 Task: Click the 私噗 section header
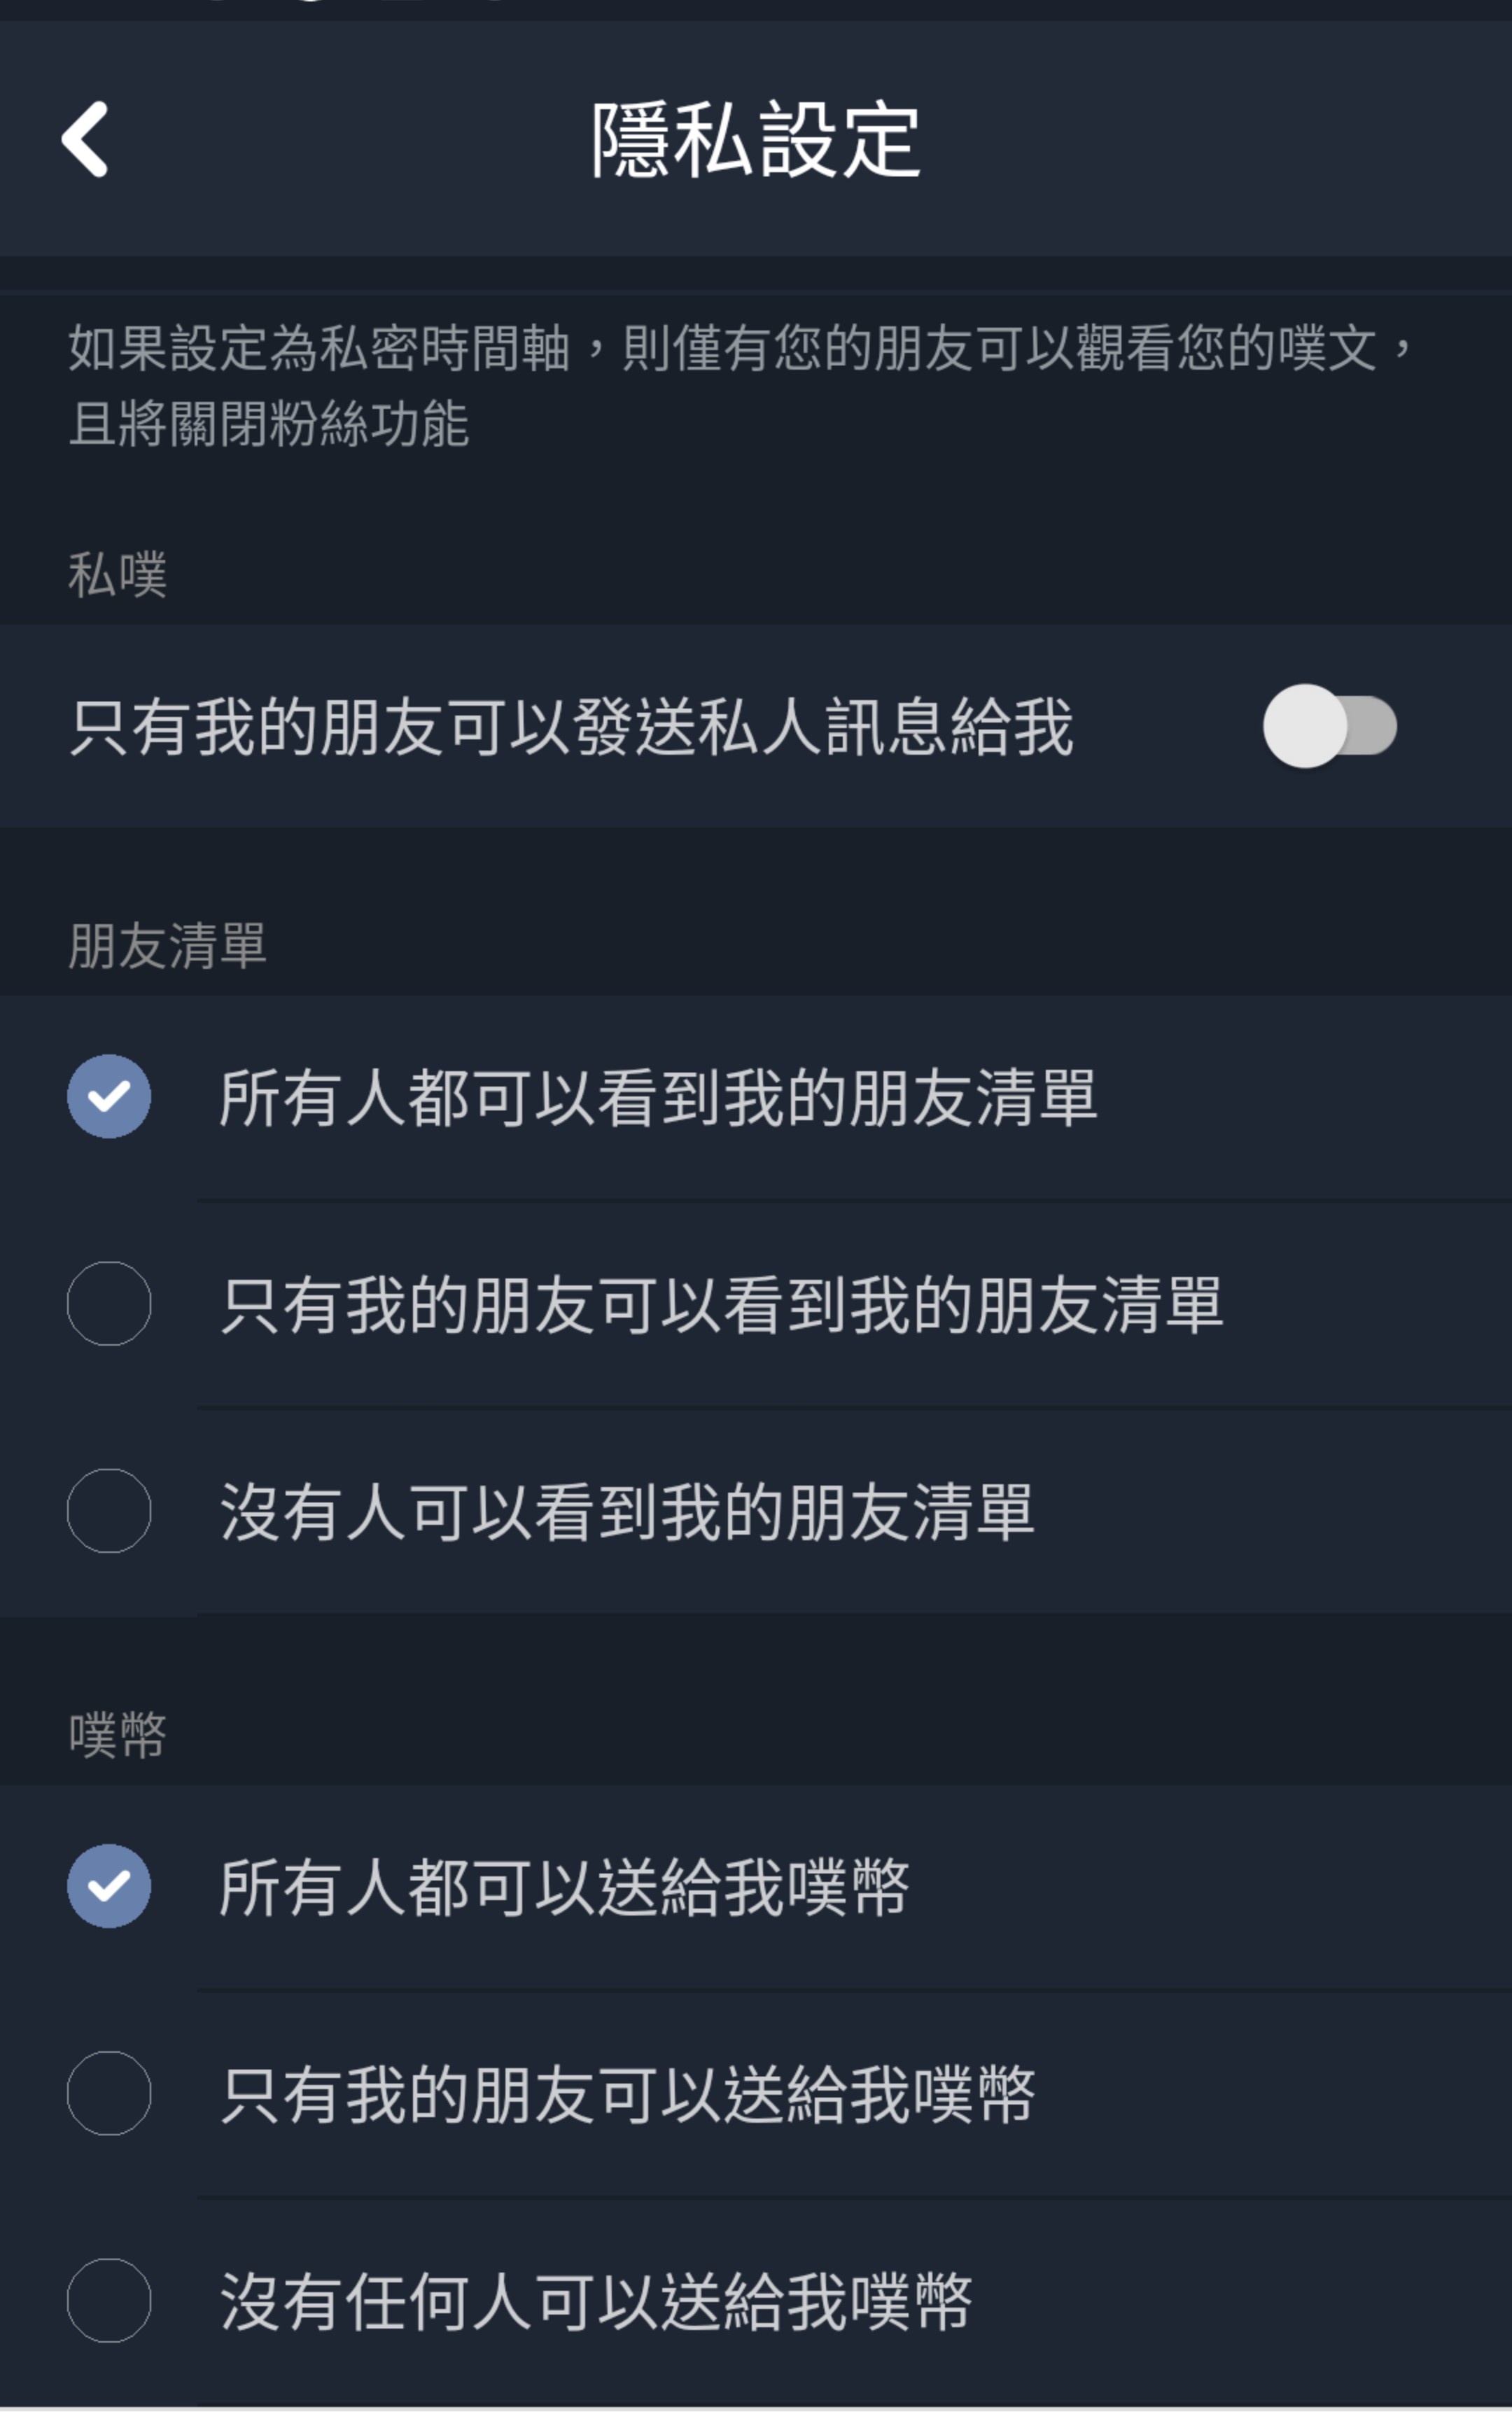[x=117, y=575]
